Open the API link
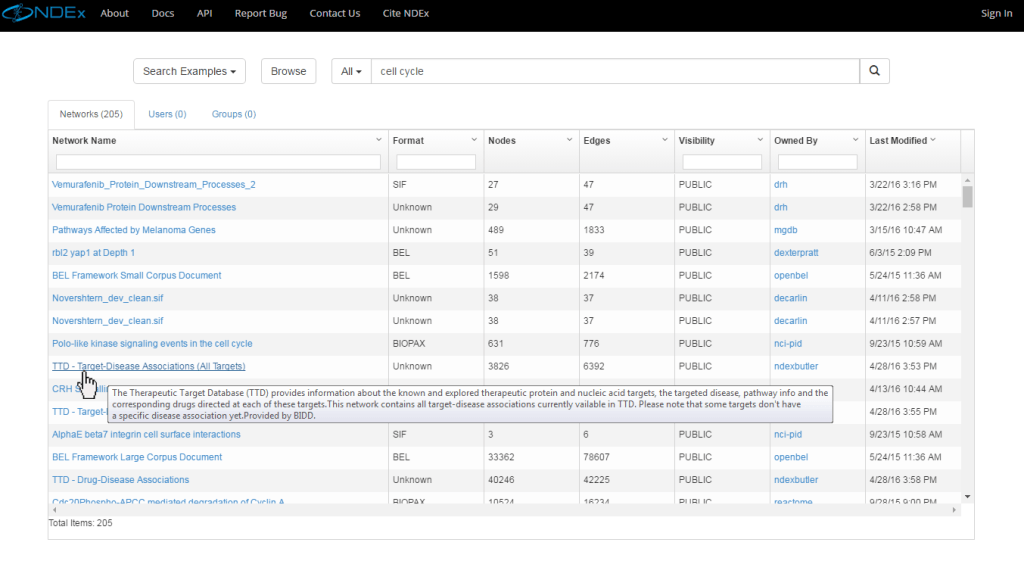The height and width of the screenshot is (561, 1024). [204, 13]
